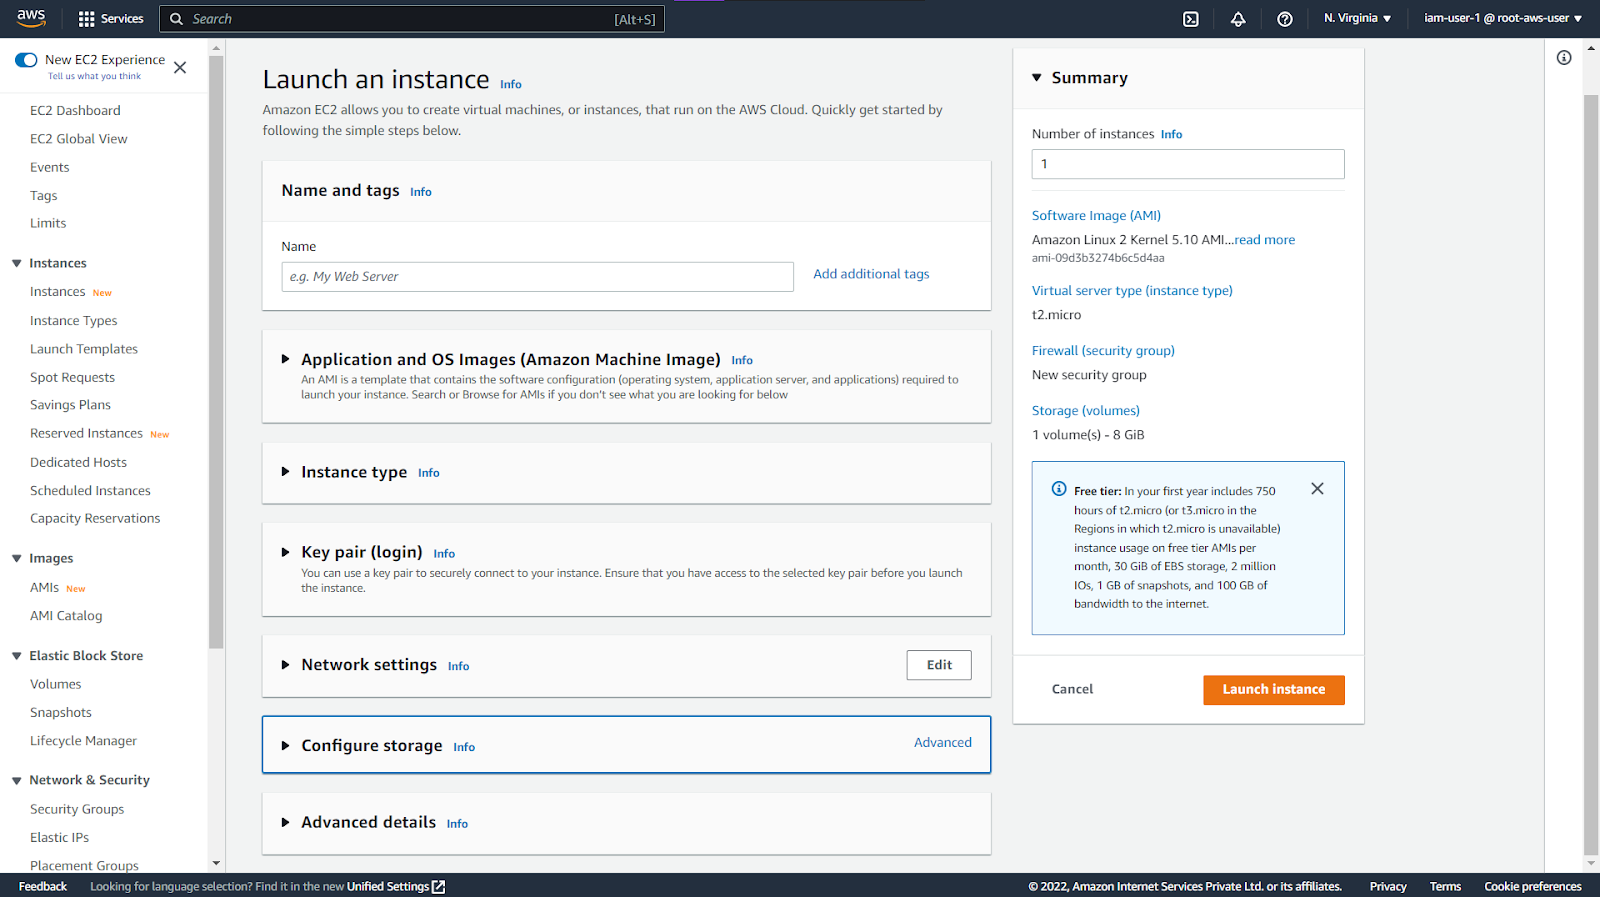
Task: Focus the AWS search box
Action: [412, 19]
